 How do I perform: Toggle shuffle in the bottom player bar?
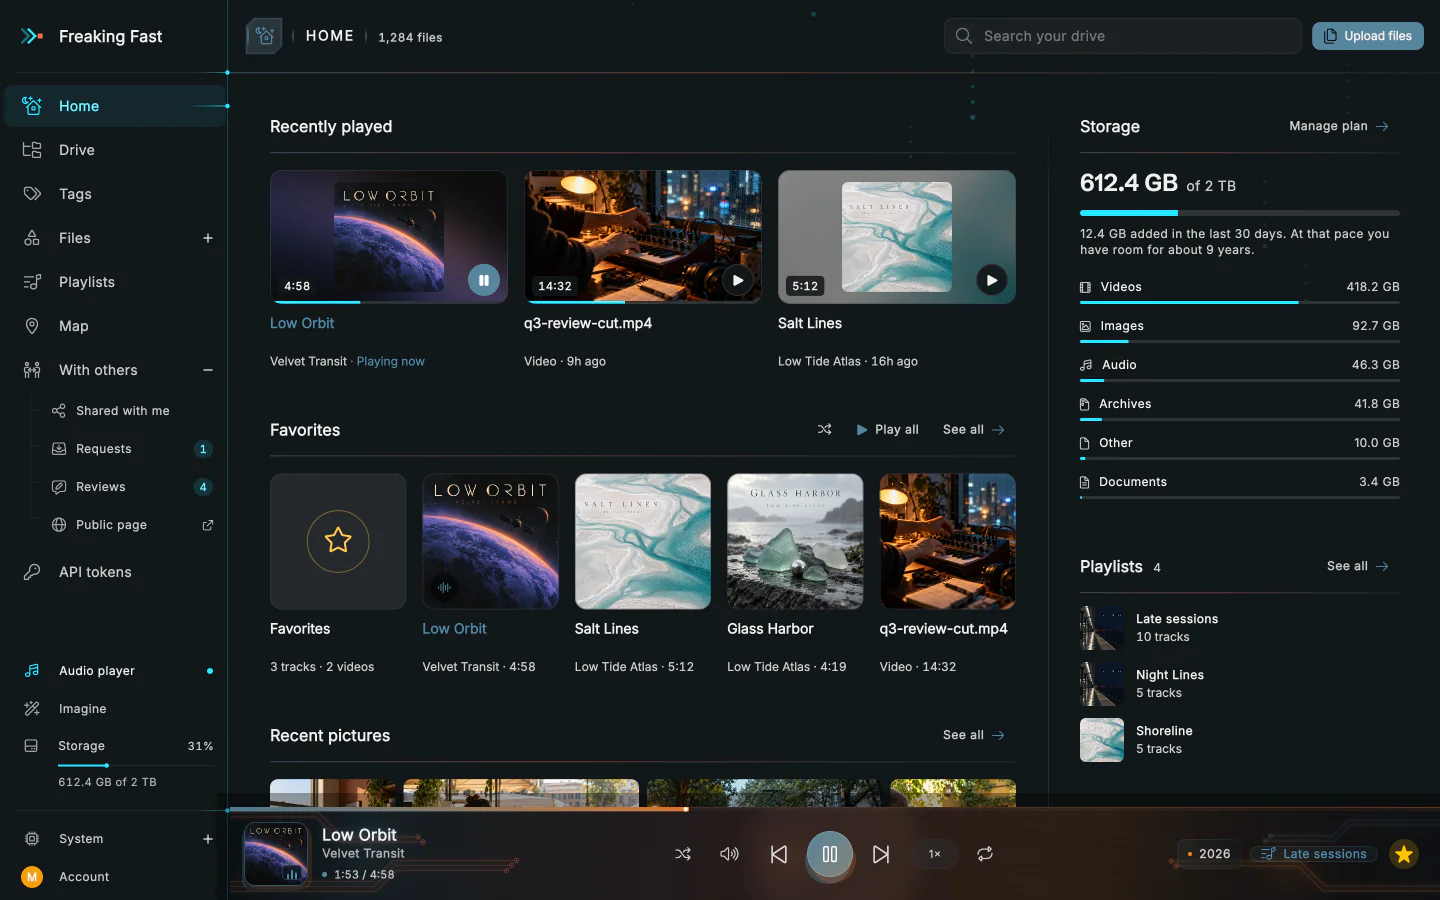click(x=683, y=854)
